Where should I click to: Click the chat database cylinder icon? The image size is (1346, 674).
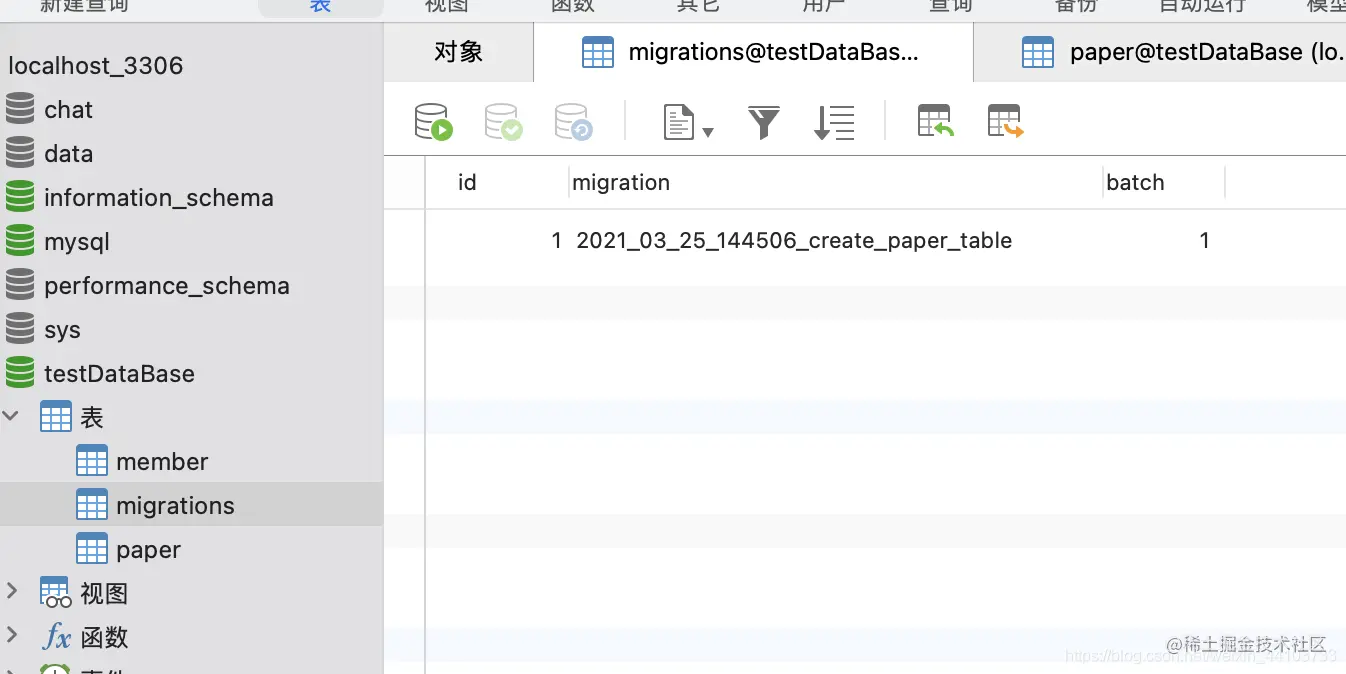[20, 108]
